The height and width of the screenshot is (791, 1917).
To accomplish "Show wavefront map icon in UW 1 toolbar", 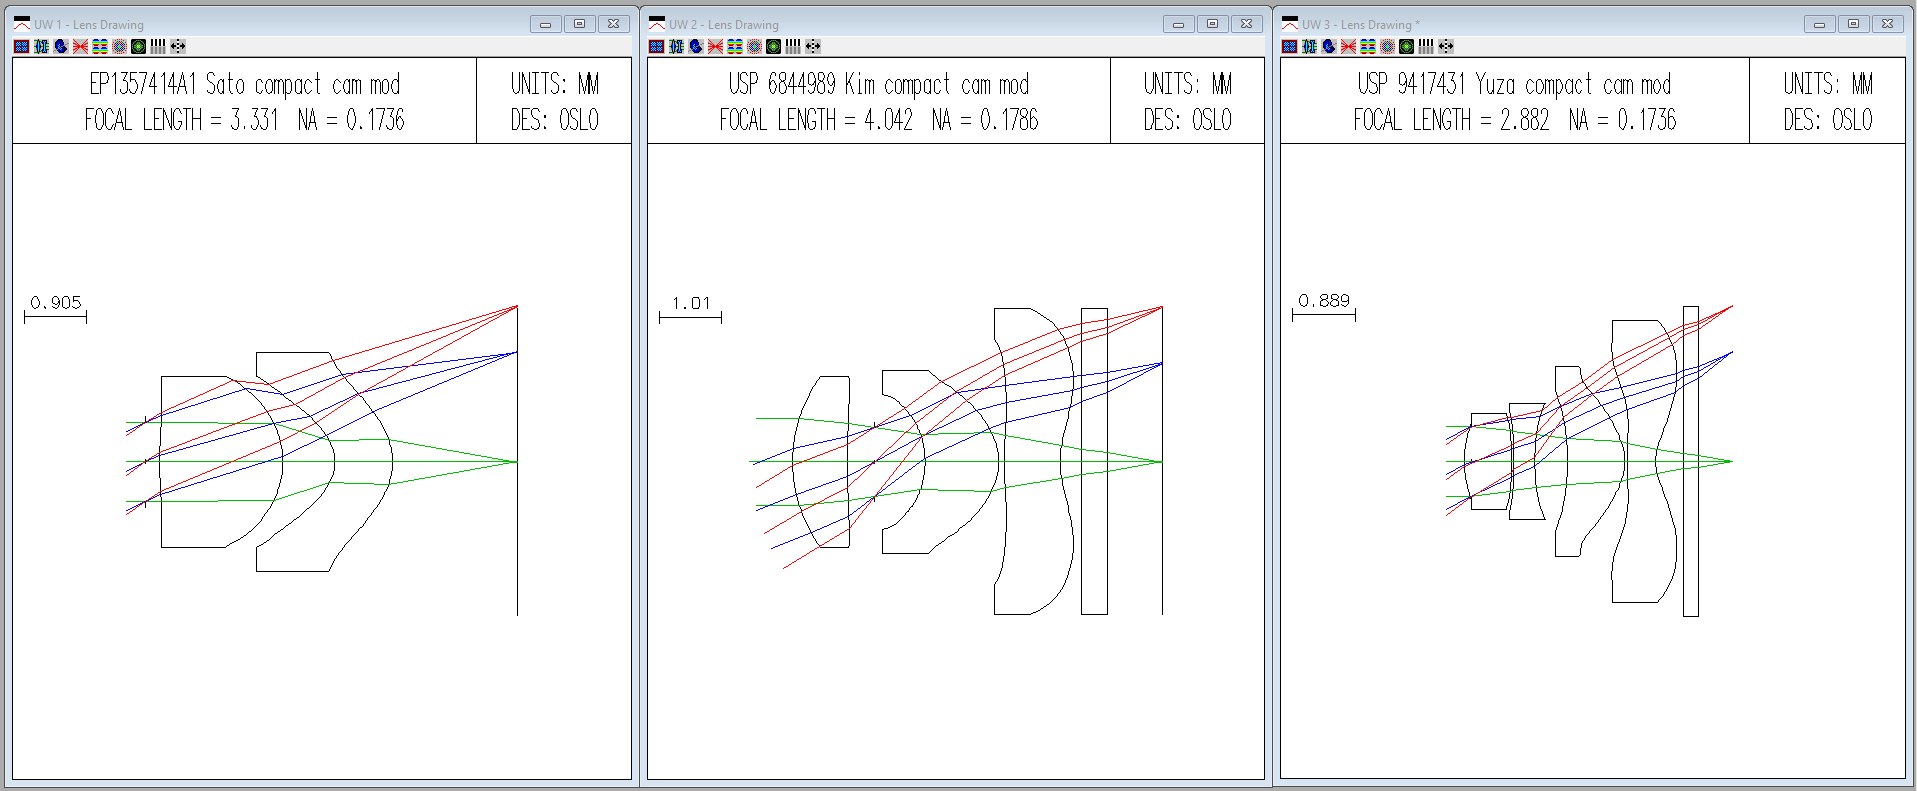I will click(x=100, y=46).
